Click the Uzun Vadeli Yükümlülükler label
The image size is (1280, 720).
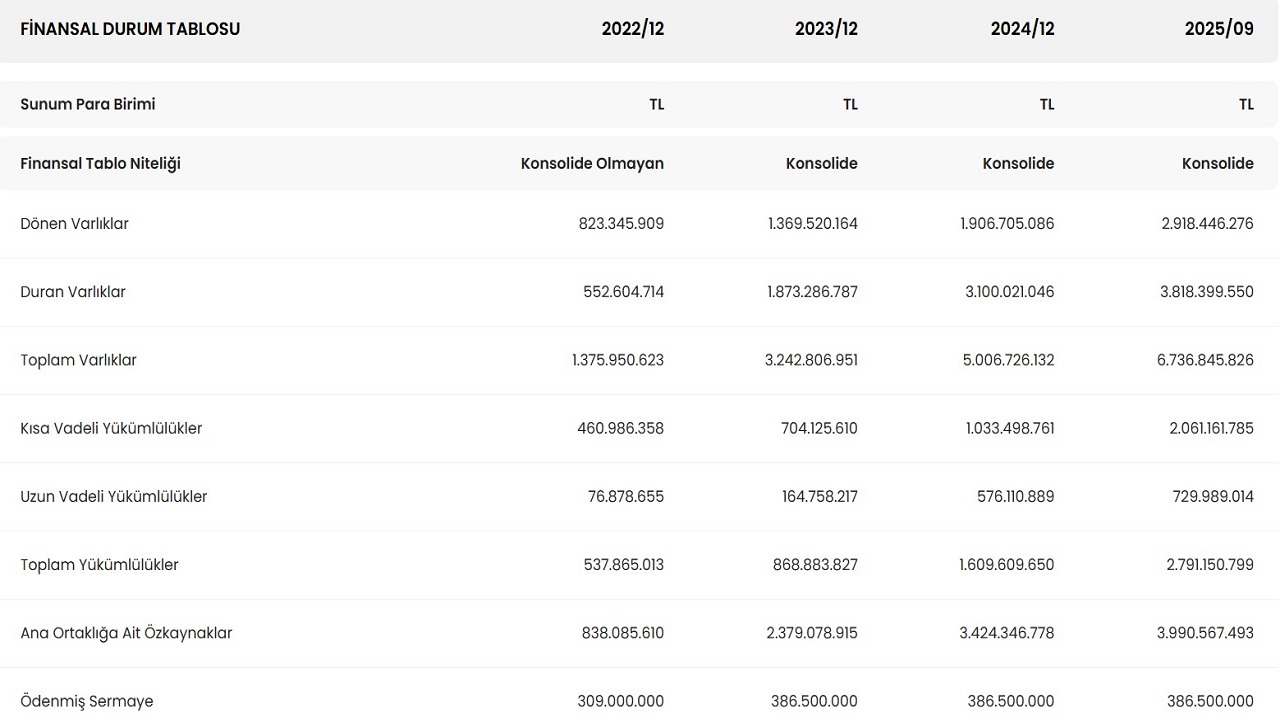click(113, 496)
